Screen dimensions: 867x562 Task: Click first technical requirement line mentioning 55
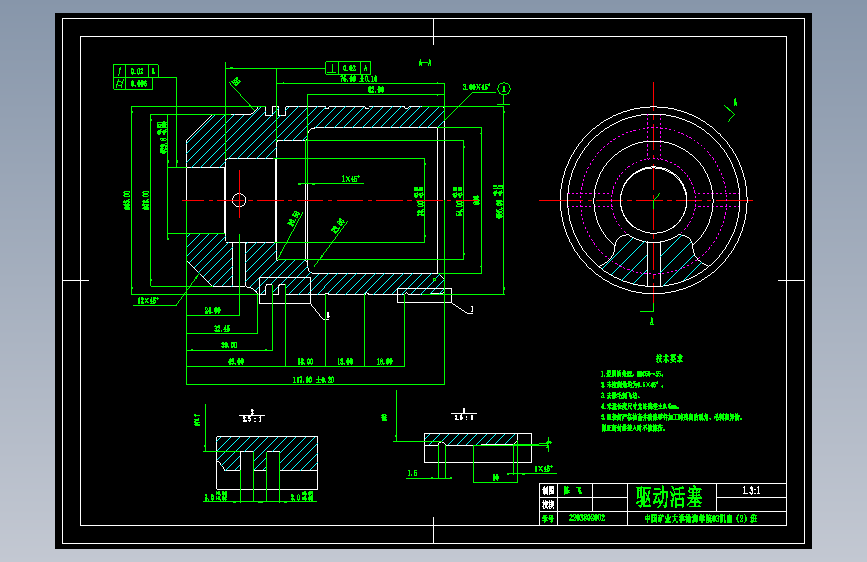click(x=632, y=374)
